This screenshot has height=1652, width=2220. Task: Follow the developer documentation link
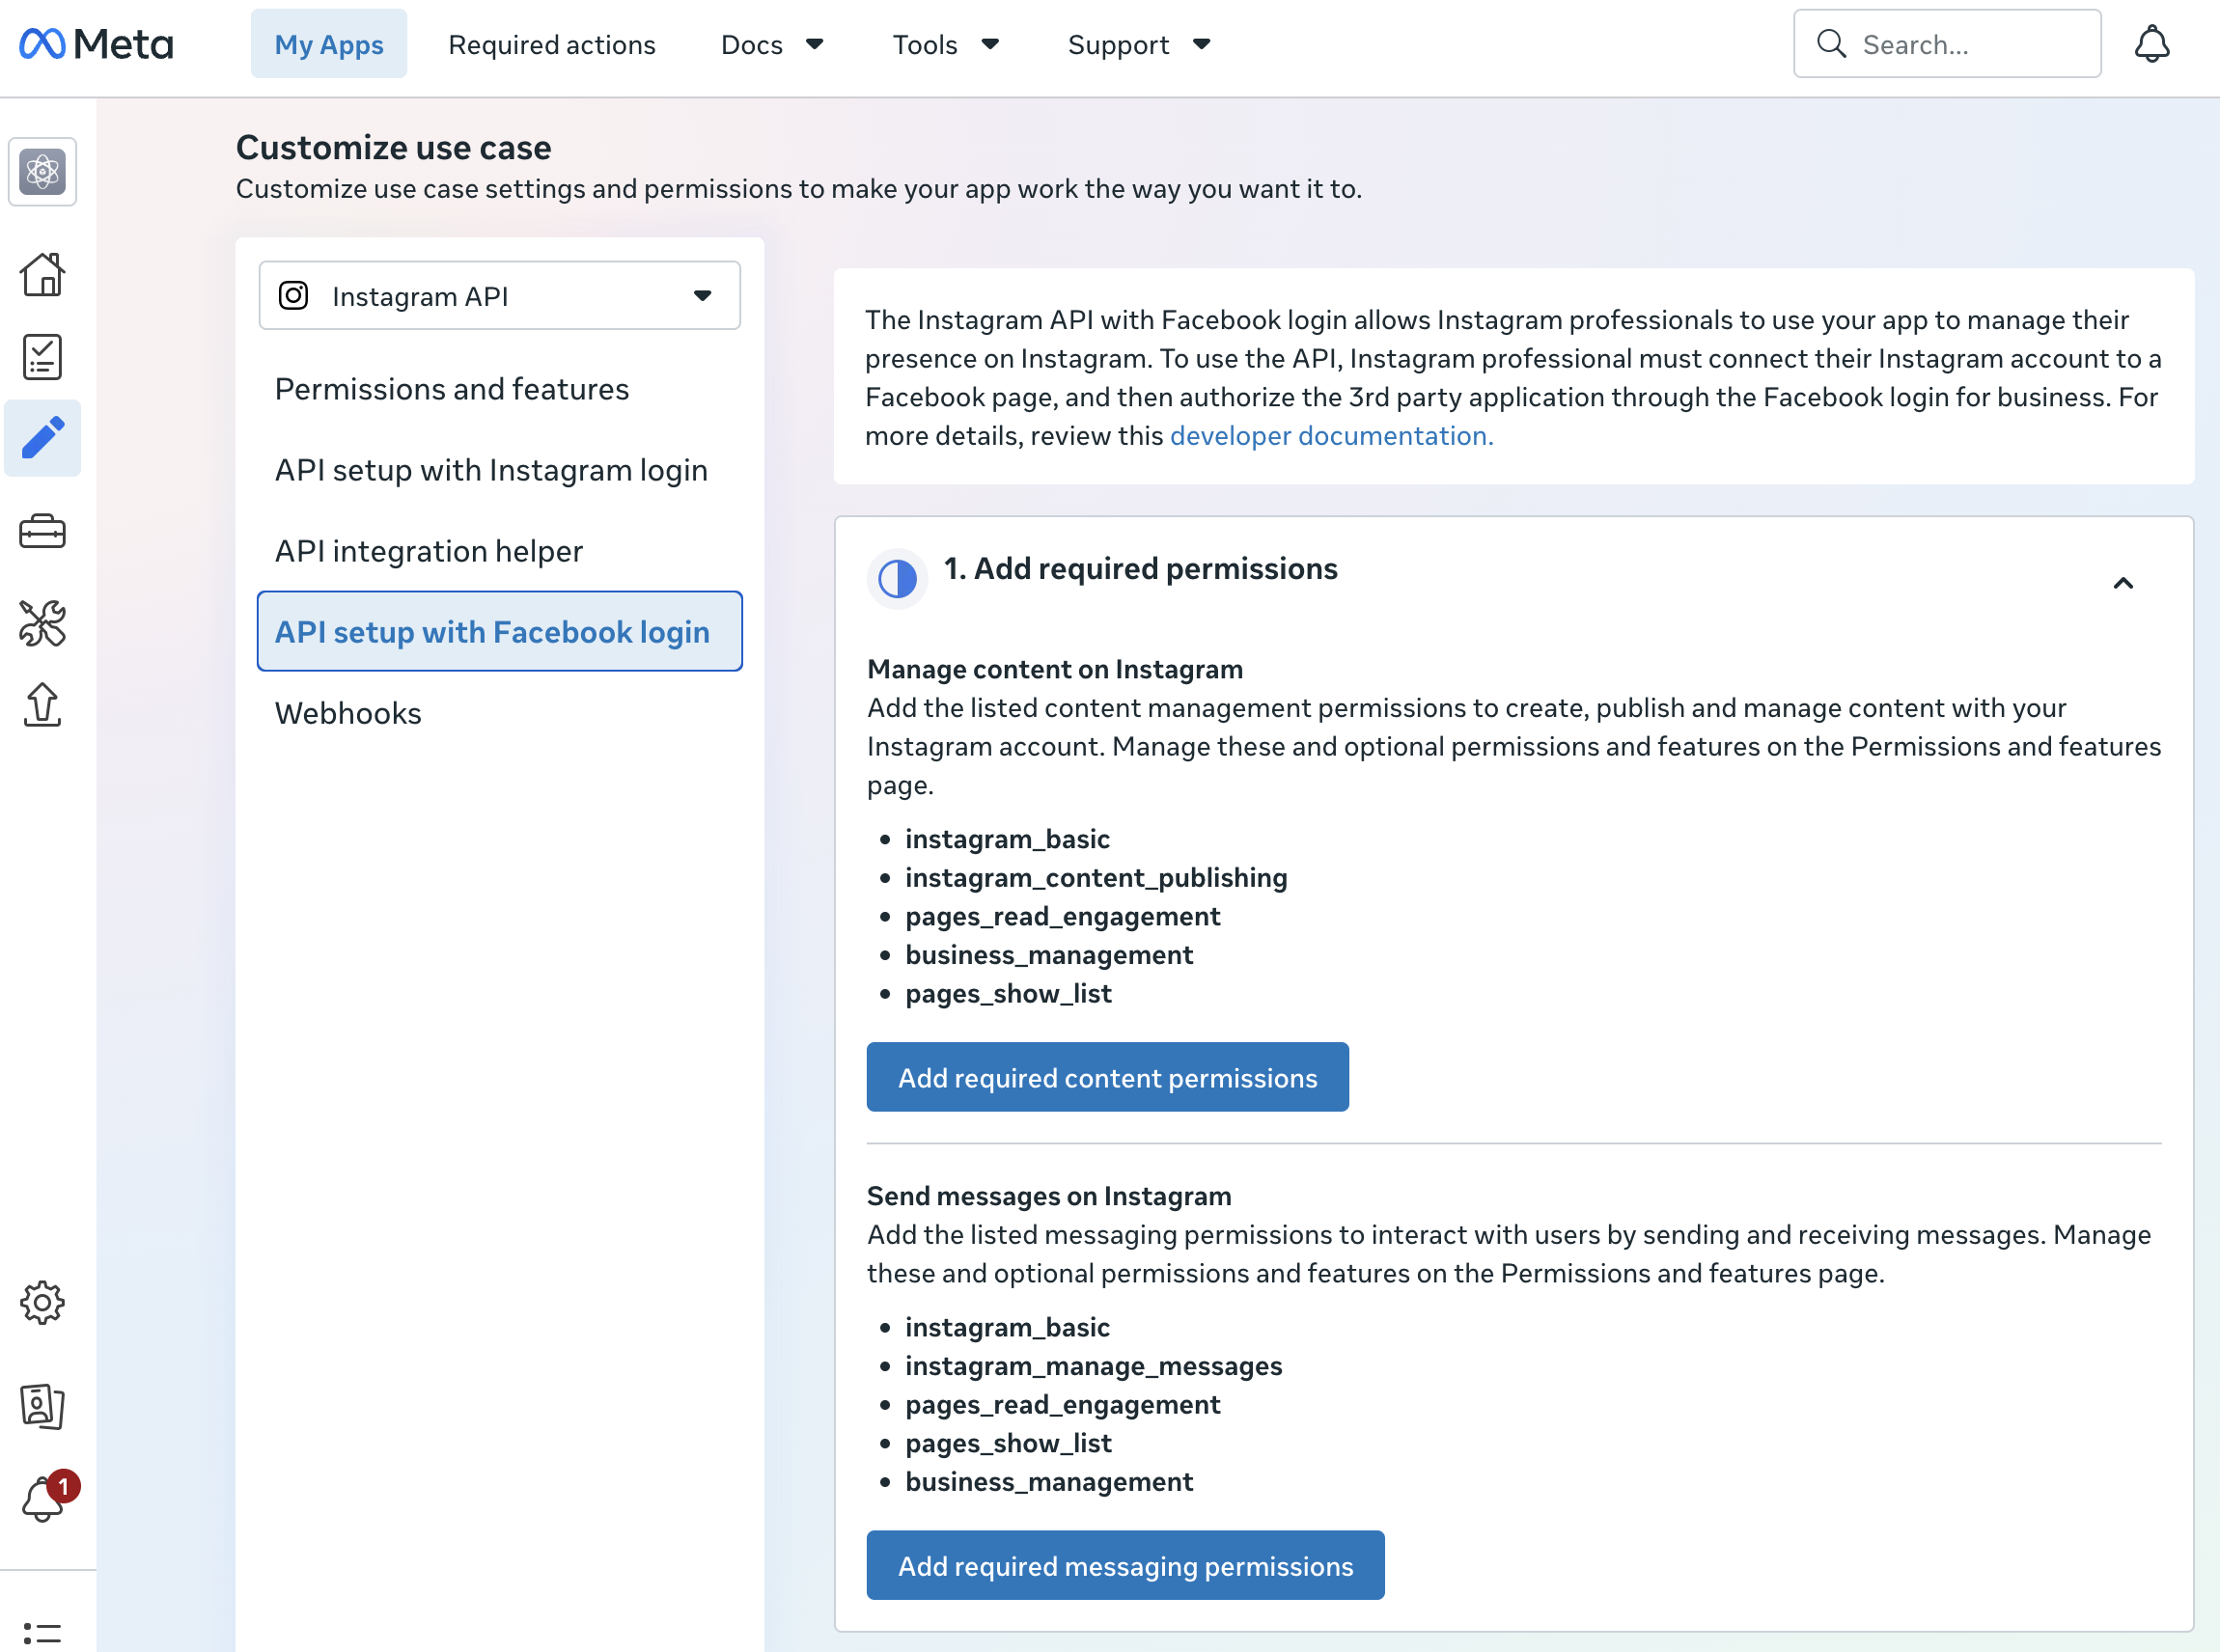pos(1332,436)
